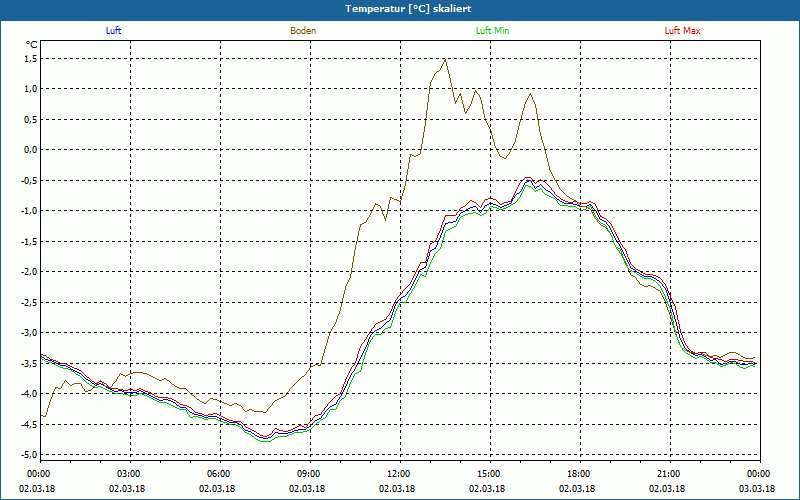Click the 21:00 time label
Viewport: 800px width, 500px height.
pos(667,474)
